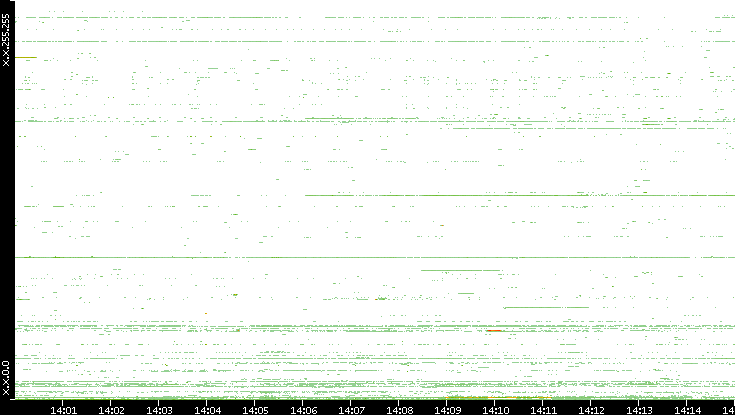Click the olive-yellow line at the top left
The width and height of the screenshot is (735, 415).
coord(26,58)
